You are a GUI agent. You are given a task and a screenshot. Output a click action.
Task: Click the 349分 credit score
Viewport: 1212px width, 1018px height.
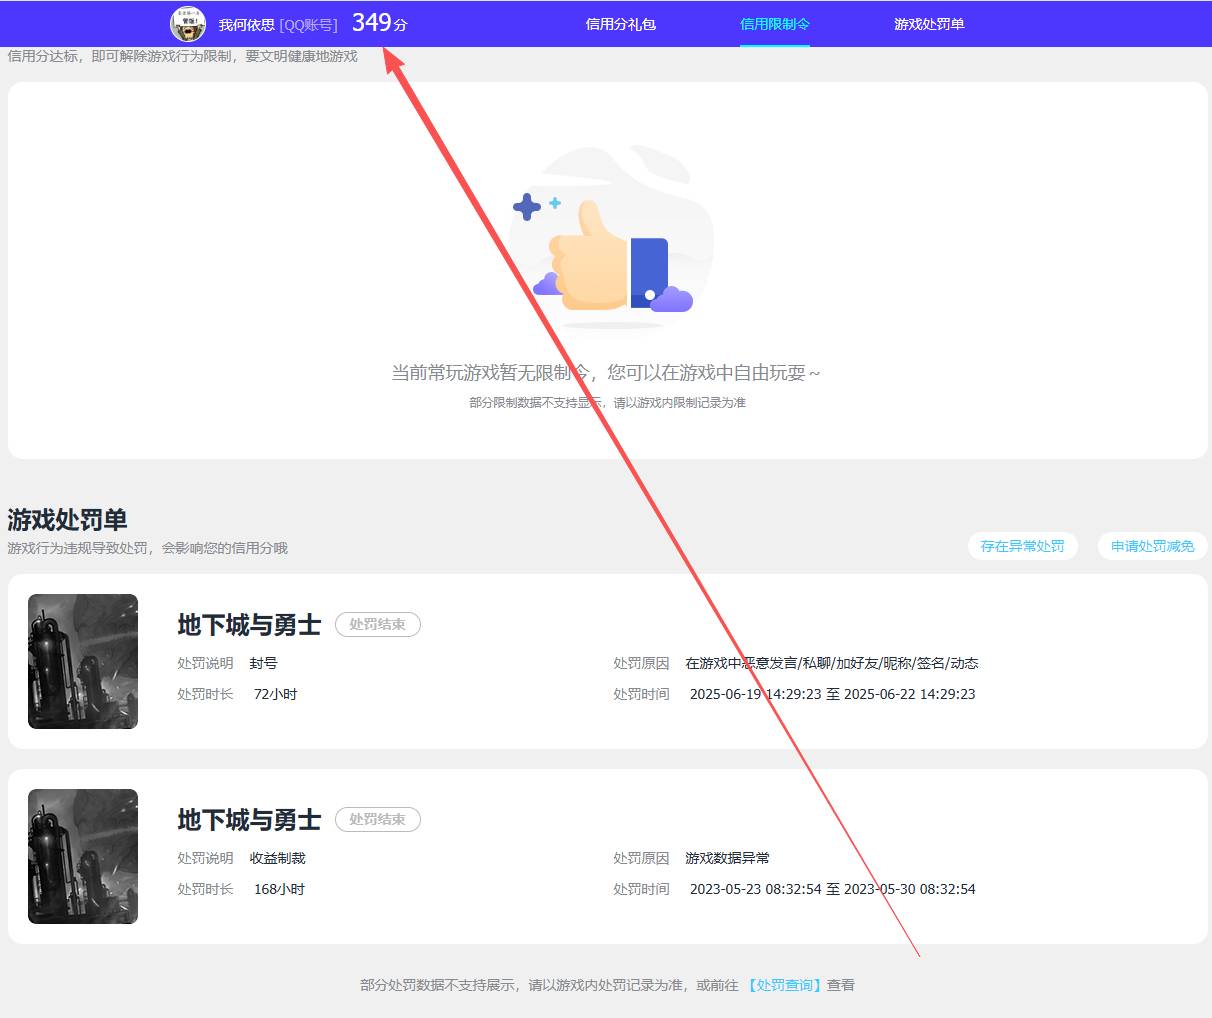(379, 23)
